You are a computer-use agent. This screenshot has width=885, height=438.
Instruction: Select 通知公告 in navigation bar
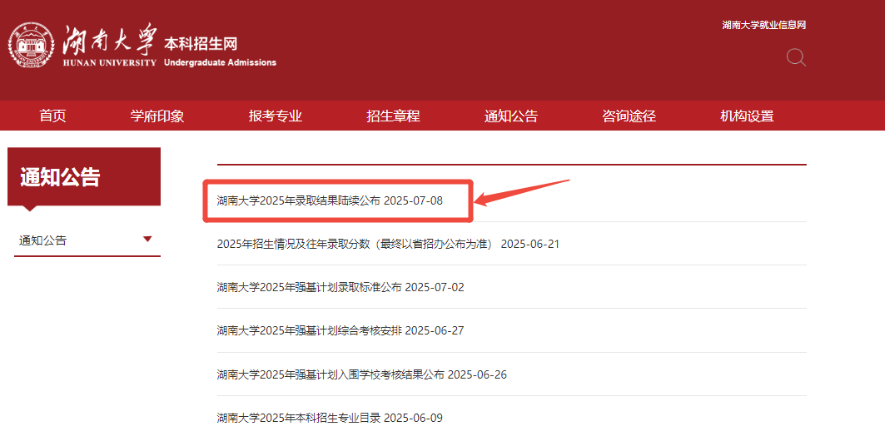511,116
